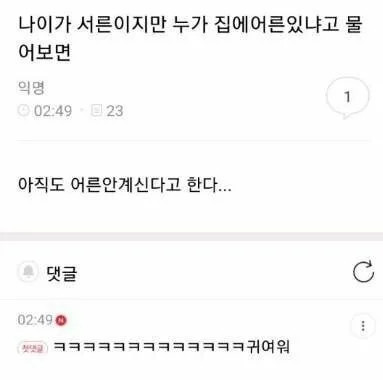This screenshot has height=380, width=383.
Task: Open the three-dot comment options menu
Action: pyautogui.click(x=363, y=326)
